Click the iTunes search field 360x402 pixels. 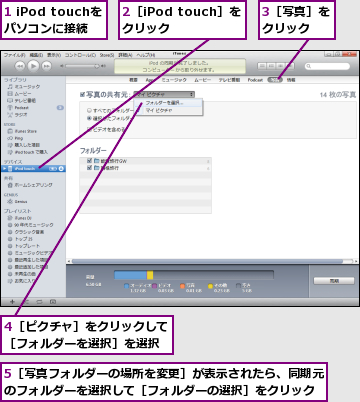(x=328, y=66)
